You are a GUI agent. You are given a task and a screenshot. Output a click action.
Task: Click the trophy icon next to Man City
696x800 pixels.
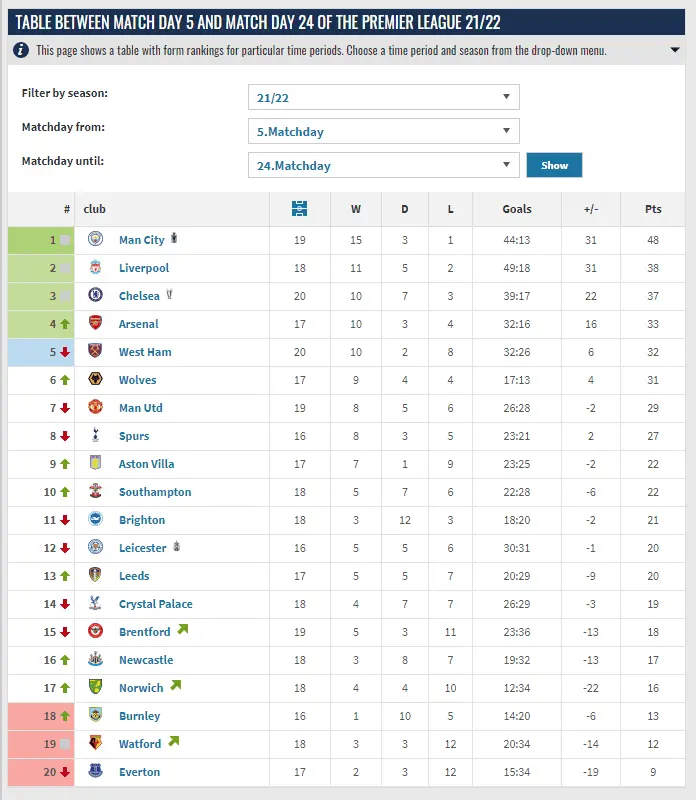176,239
